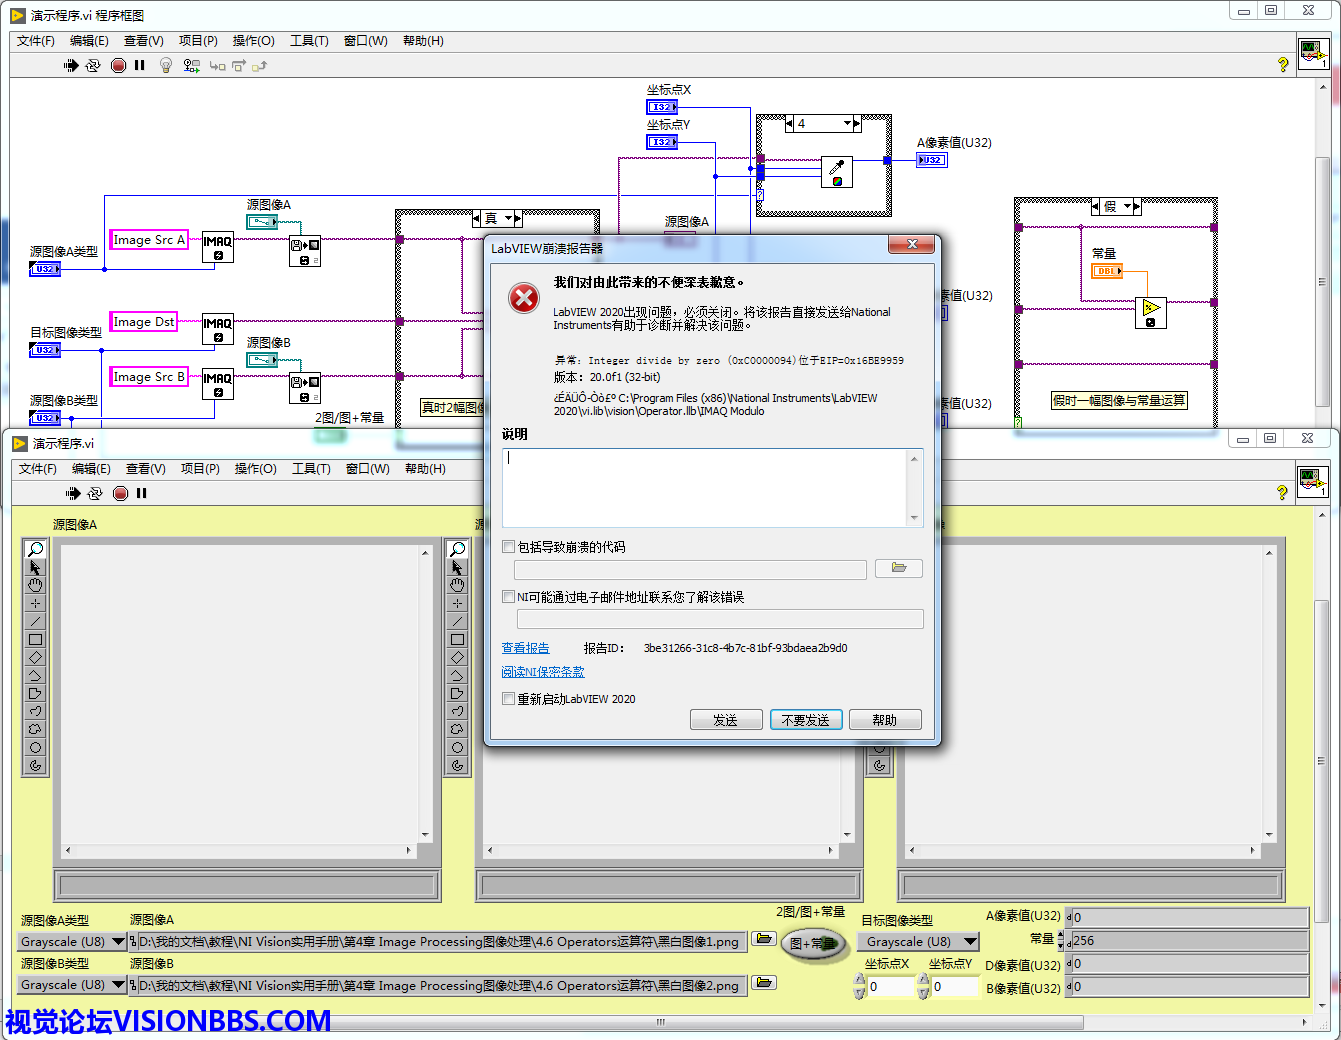
Task: Check 重新启动LabVIEW 2020 option
Action: click(509, 699)
